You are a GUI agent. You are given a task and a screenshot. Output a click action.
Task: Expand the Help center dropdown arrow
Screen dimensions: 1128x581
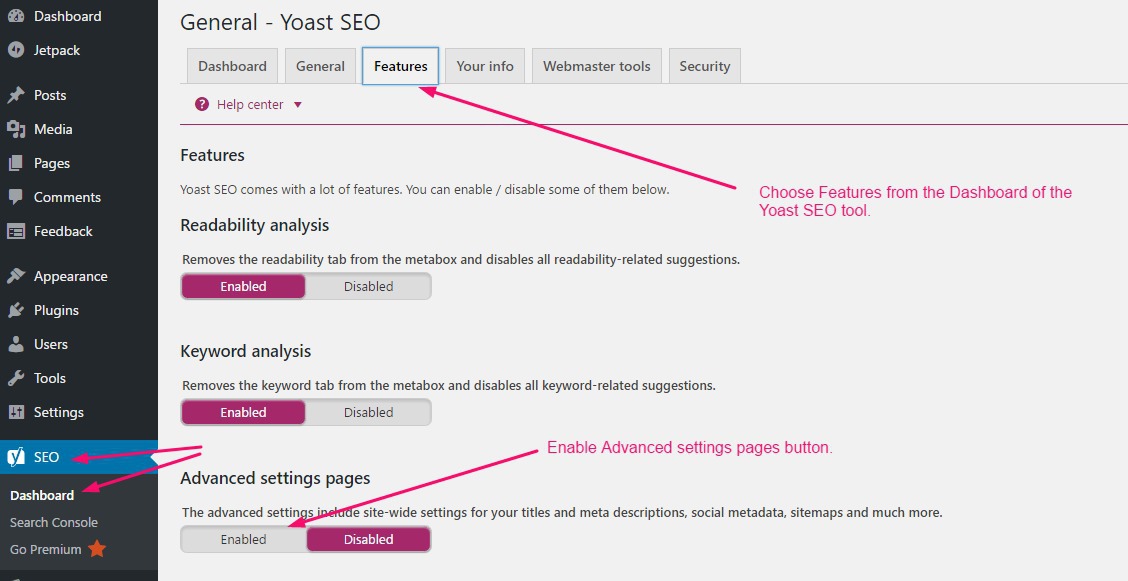click(298, 105)
